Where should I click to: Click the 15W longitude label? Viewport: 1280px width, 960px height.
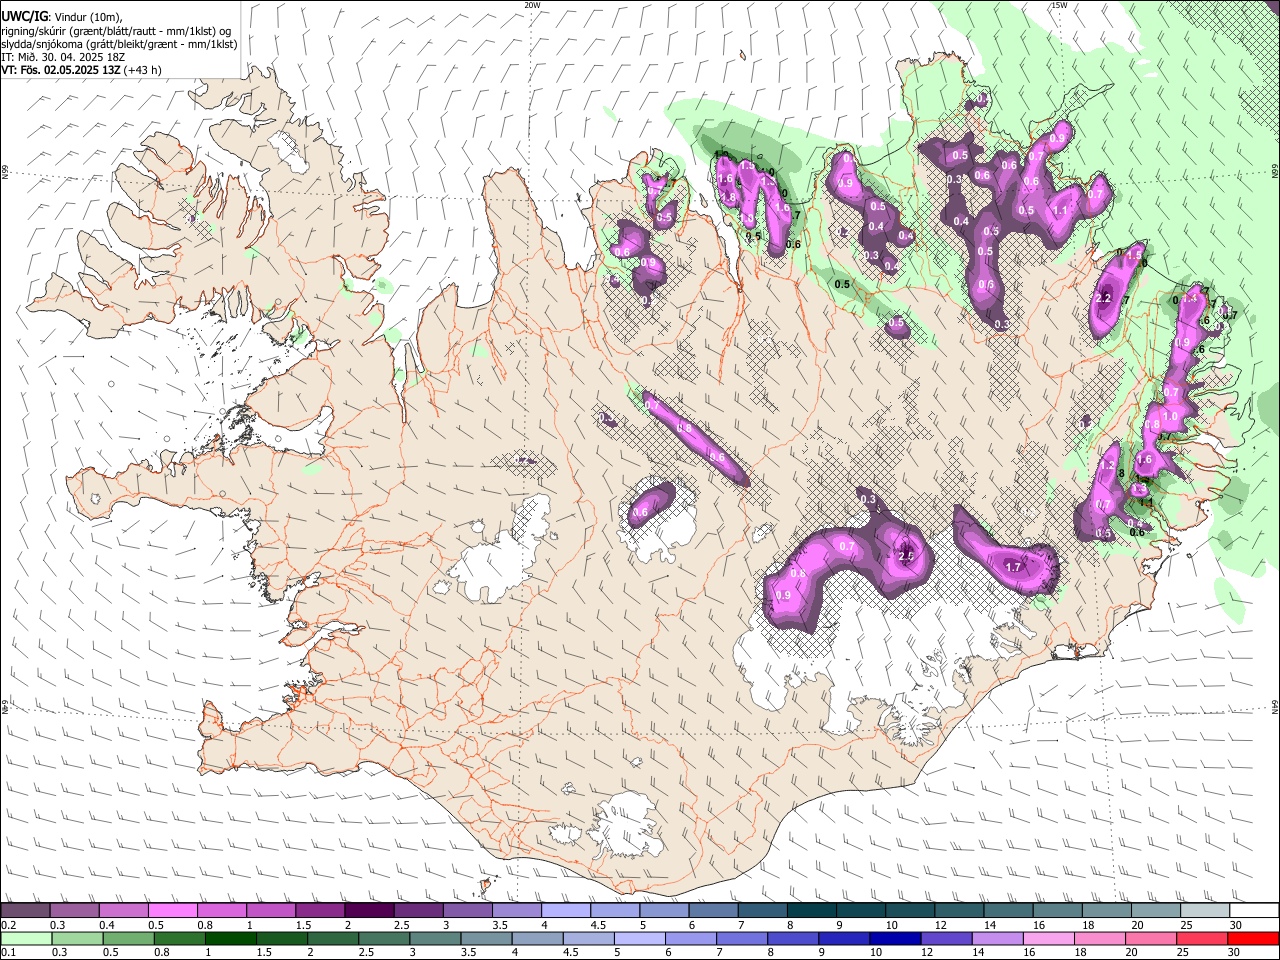[1059, 5]
